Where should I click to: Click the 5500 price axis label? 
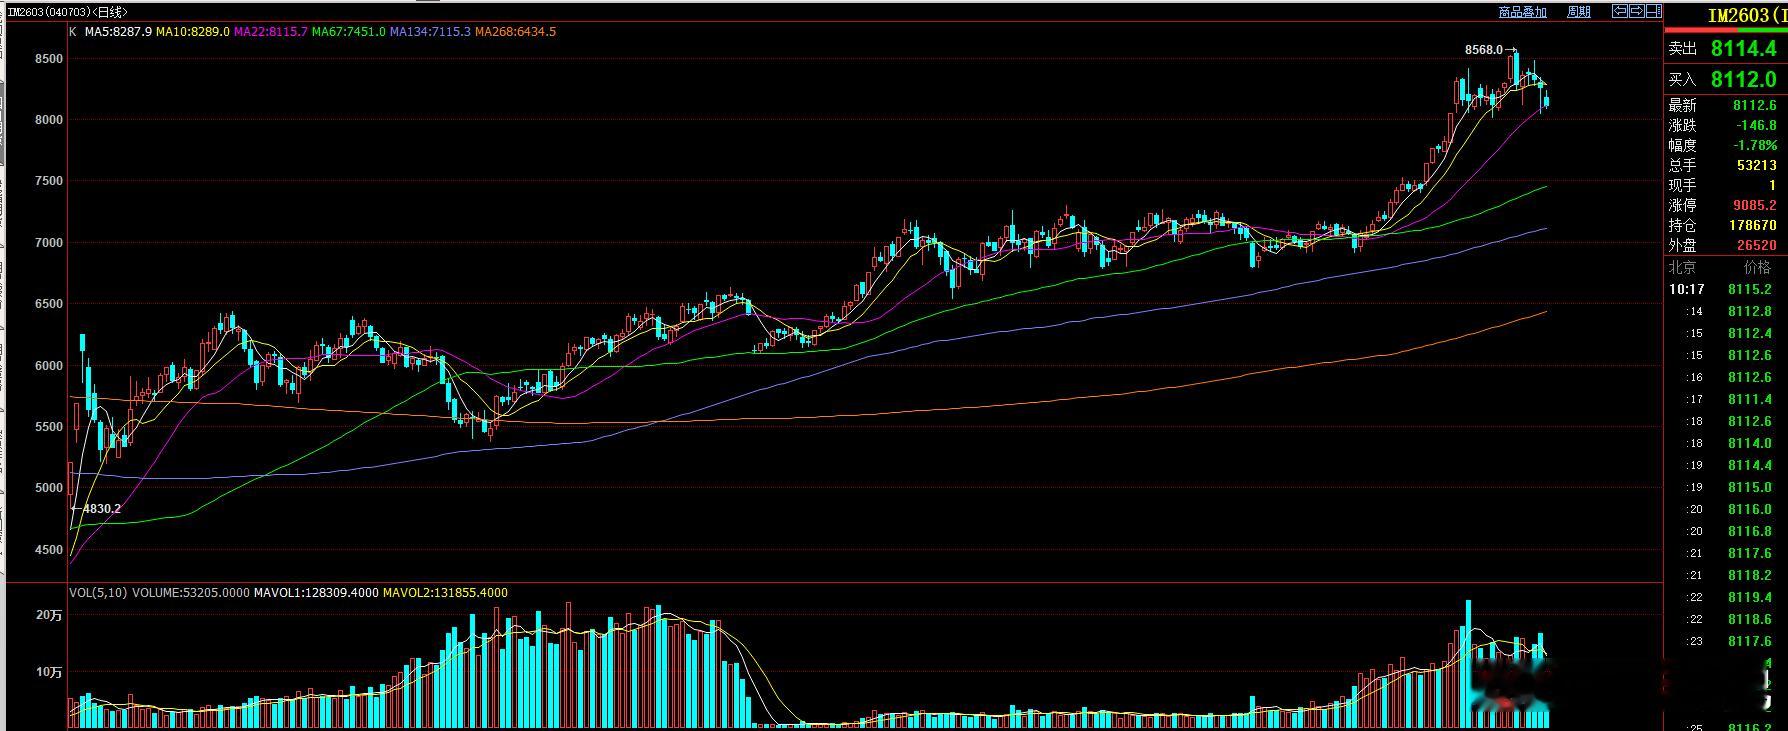[x=49, y=427]
